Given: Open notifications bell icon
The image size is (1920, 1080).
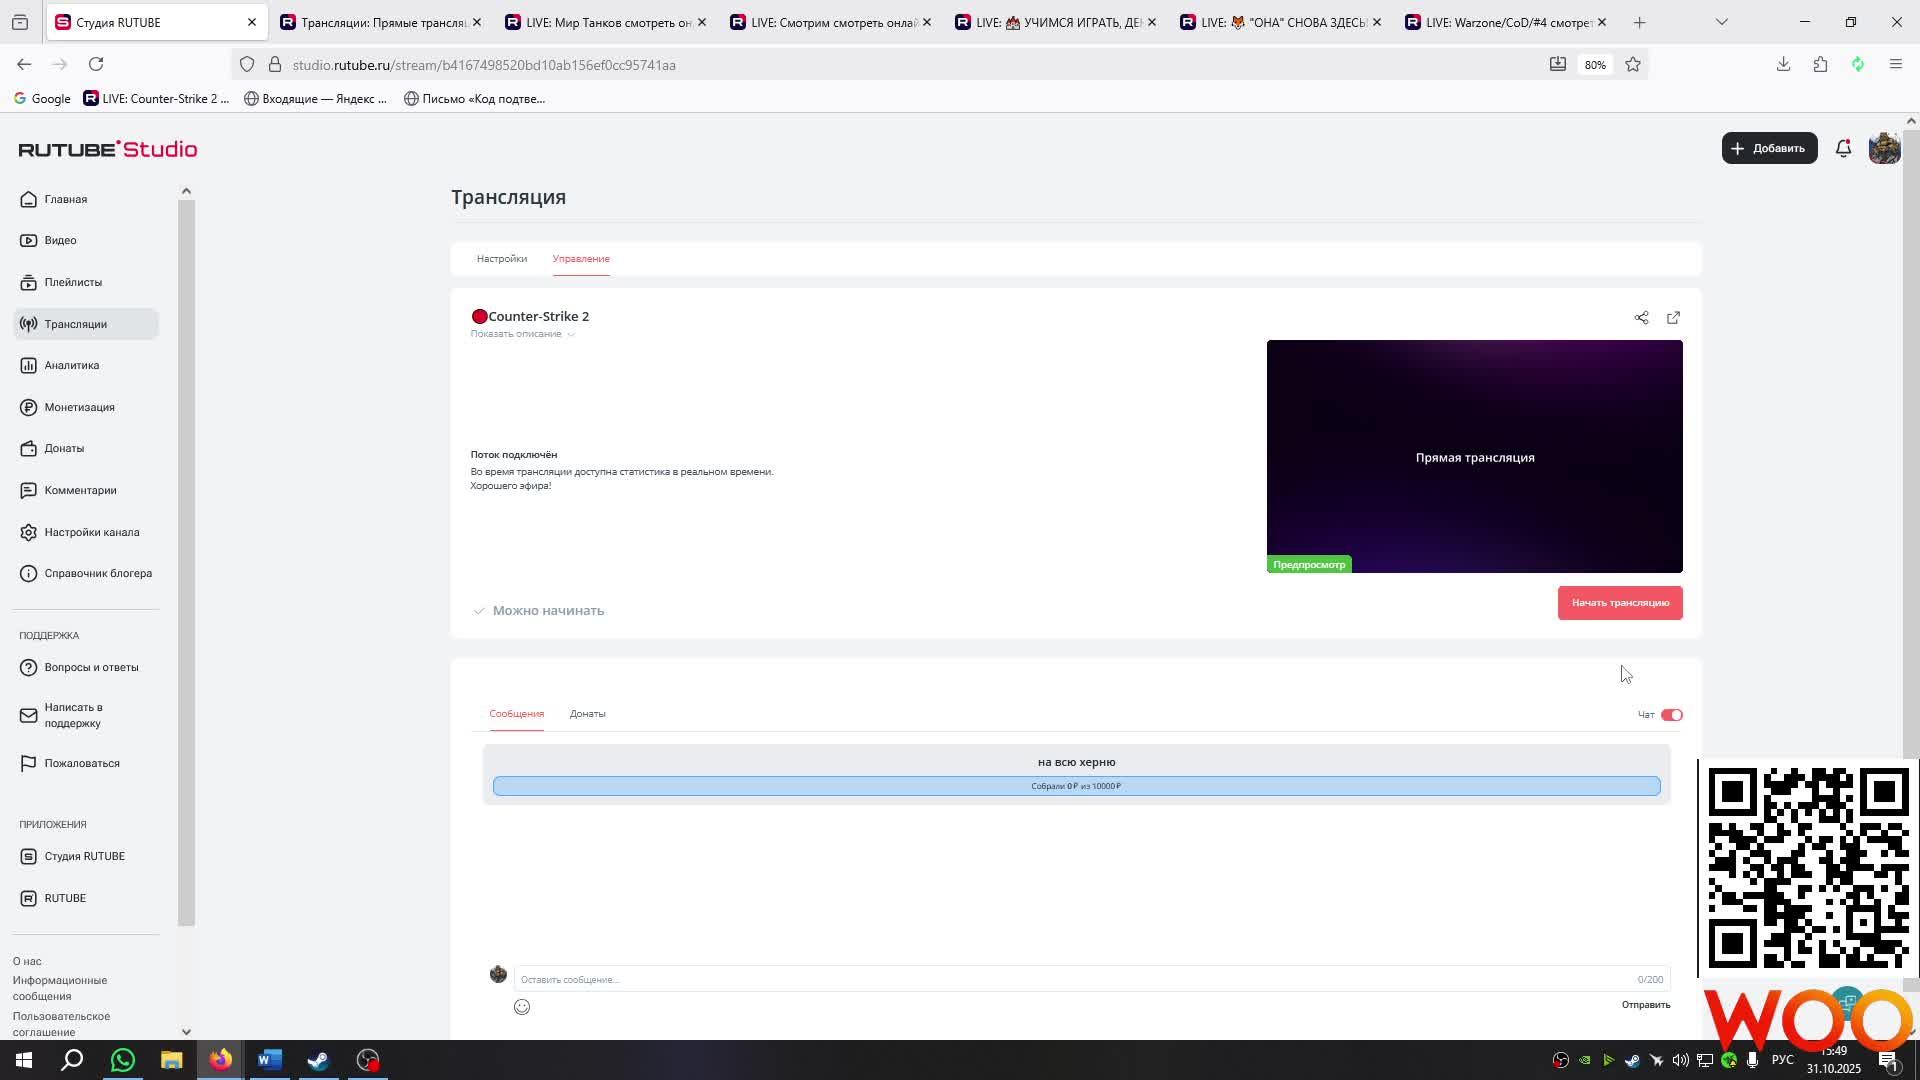Looking at the screenshot, I should point(1843,148).
